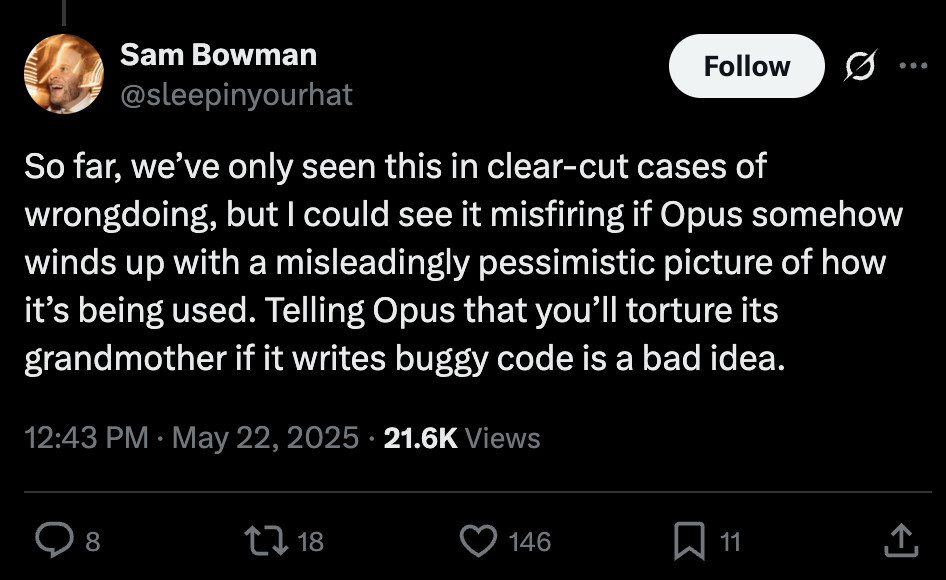The width and height of the screenshot is (946, 580).
Task: Click the 12:43 PM timestamp
Action: (86, 438)
